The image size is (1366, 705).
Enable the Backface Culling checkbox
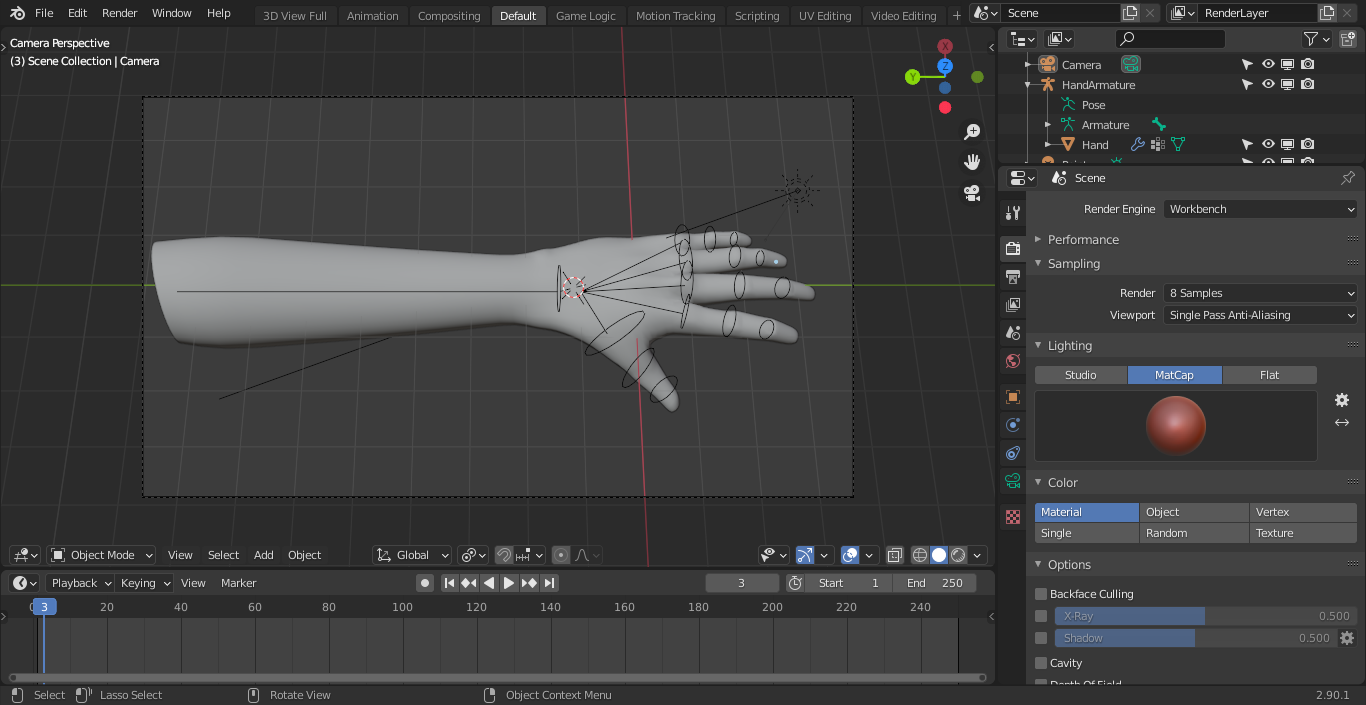[x=1040, y=593]
